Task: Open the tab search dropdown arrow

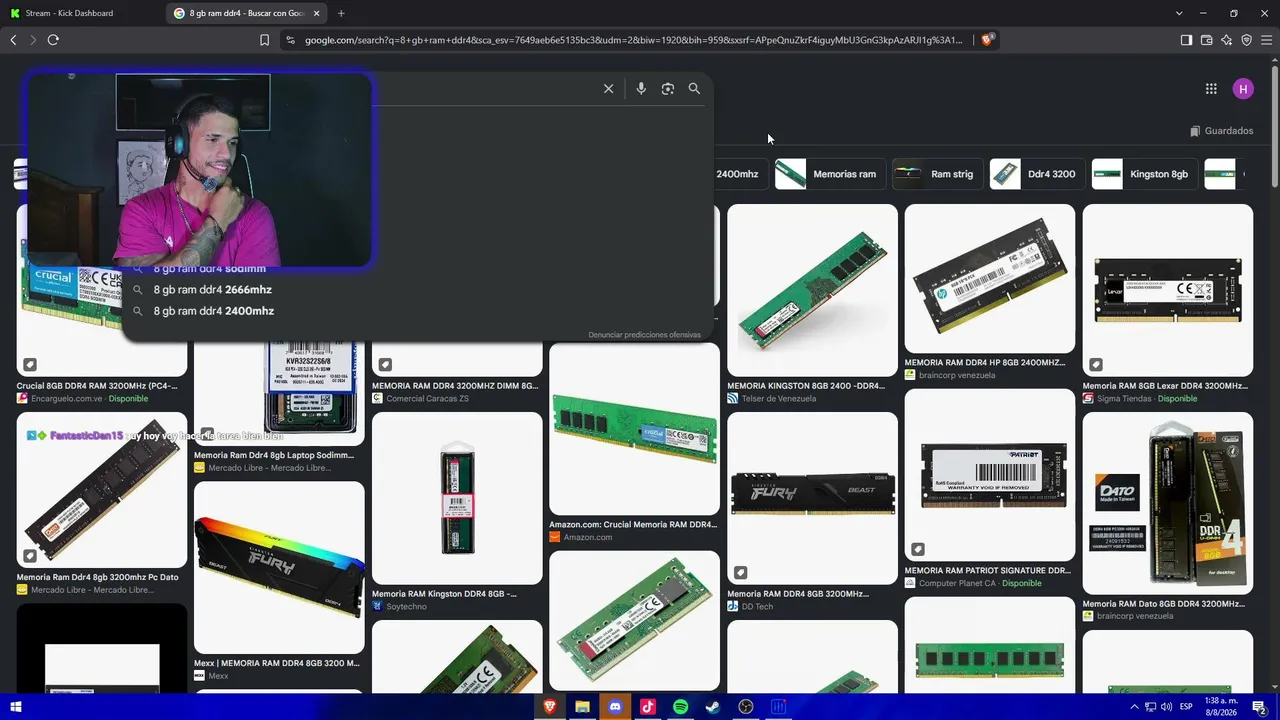Action: (x=1179, y=13)
